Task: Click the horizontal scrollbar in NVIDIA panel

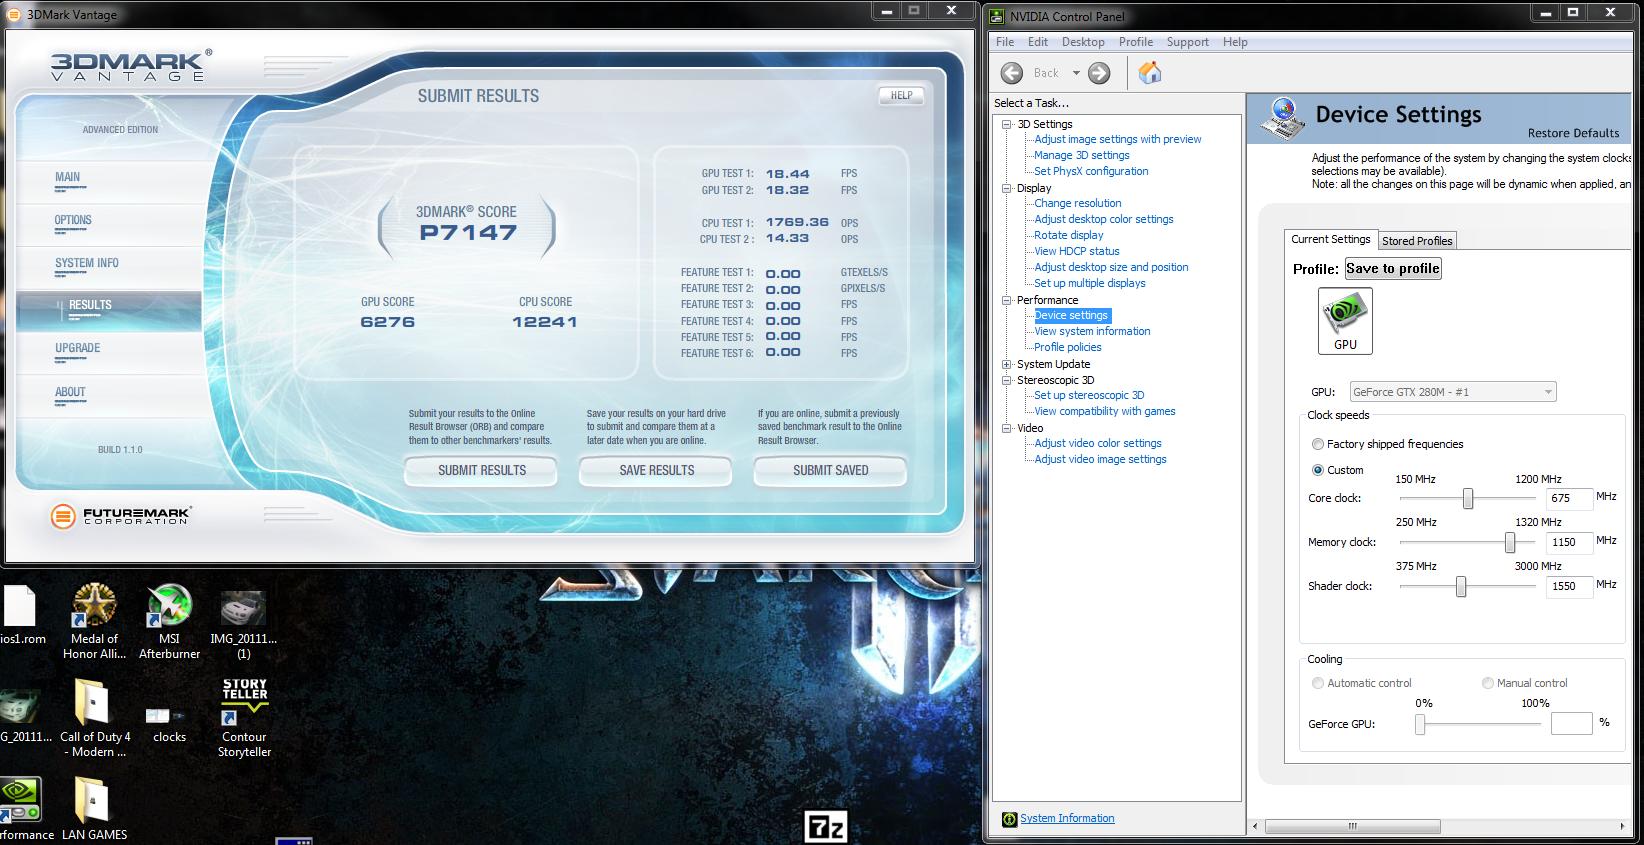Action: tap(1353, 826)
